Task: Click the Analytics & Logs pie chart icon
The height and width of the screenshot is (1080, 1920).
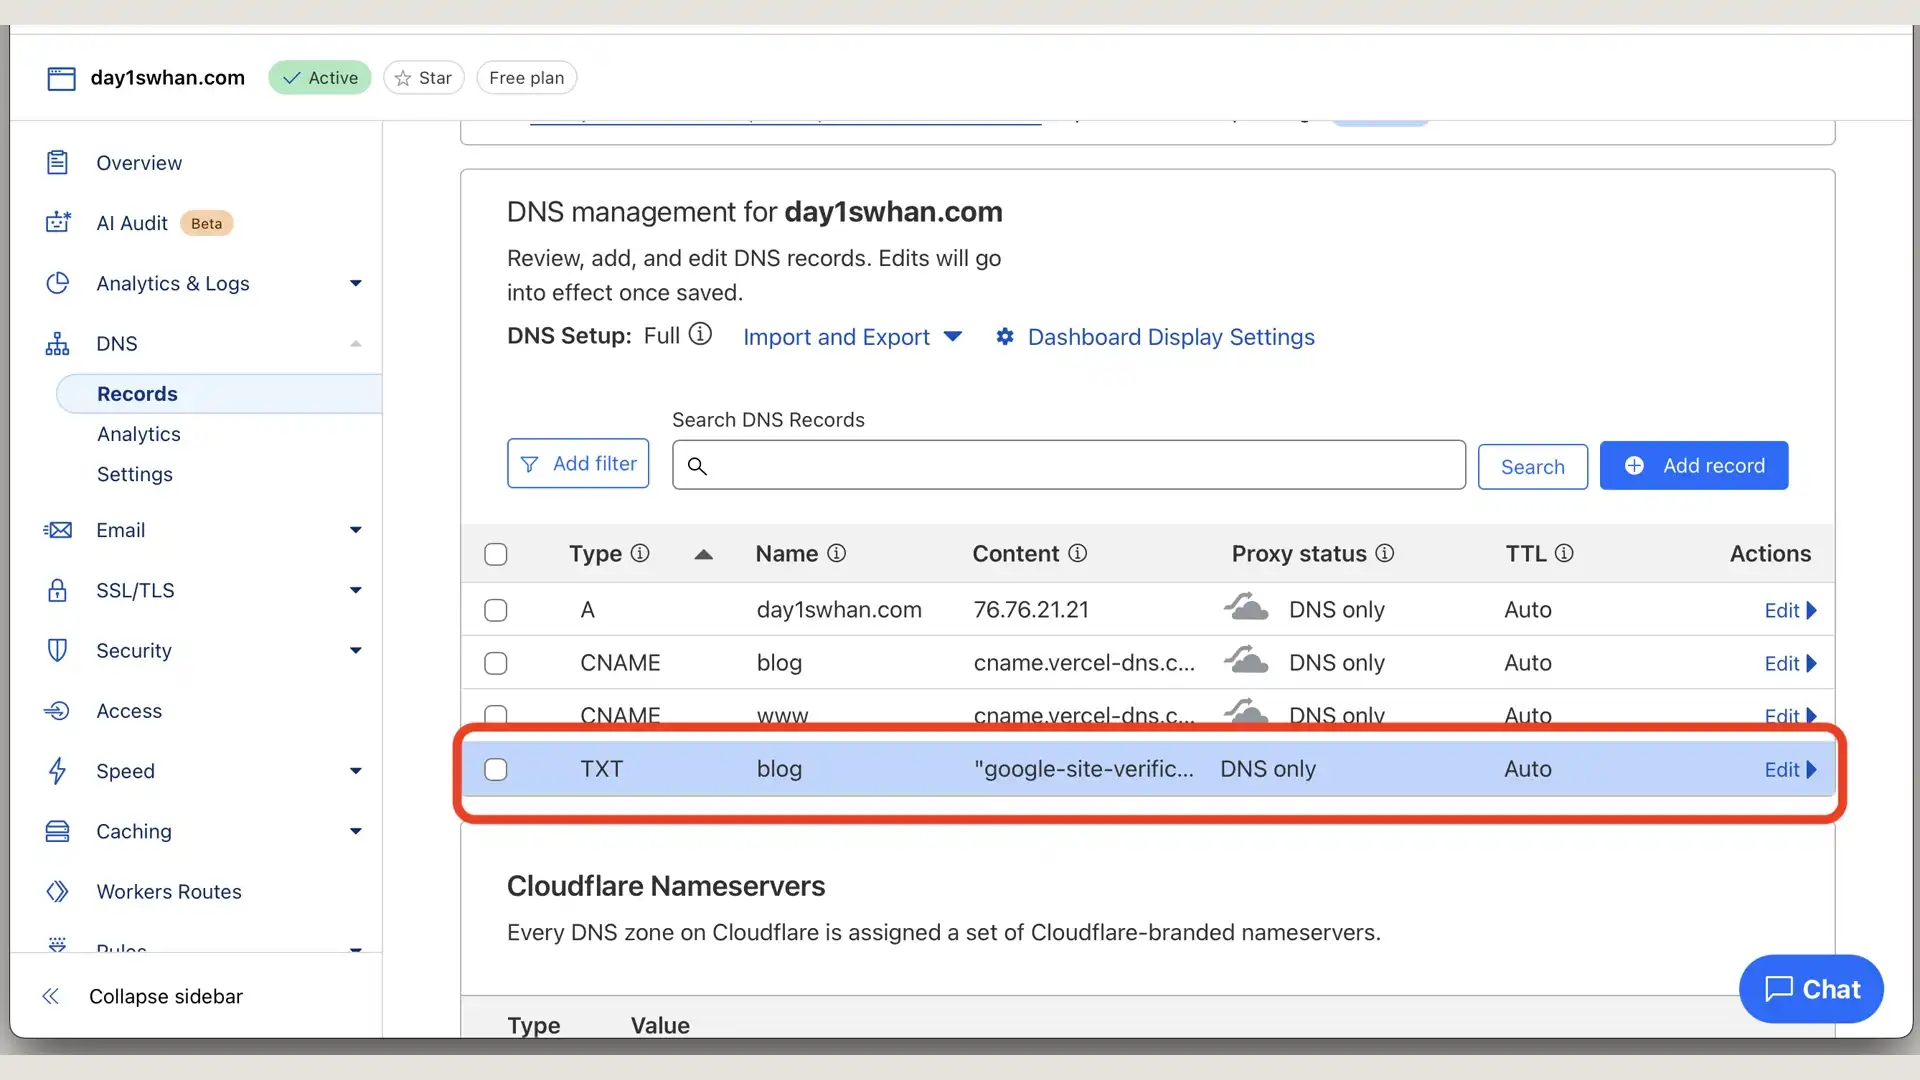Action: 58,283
